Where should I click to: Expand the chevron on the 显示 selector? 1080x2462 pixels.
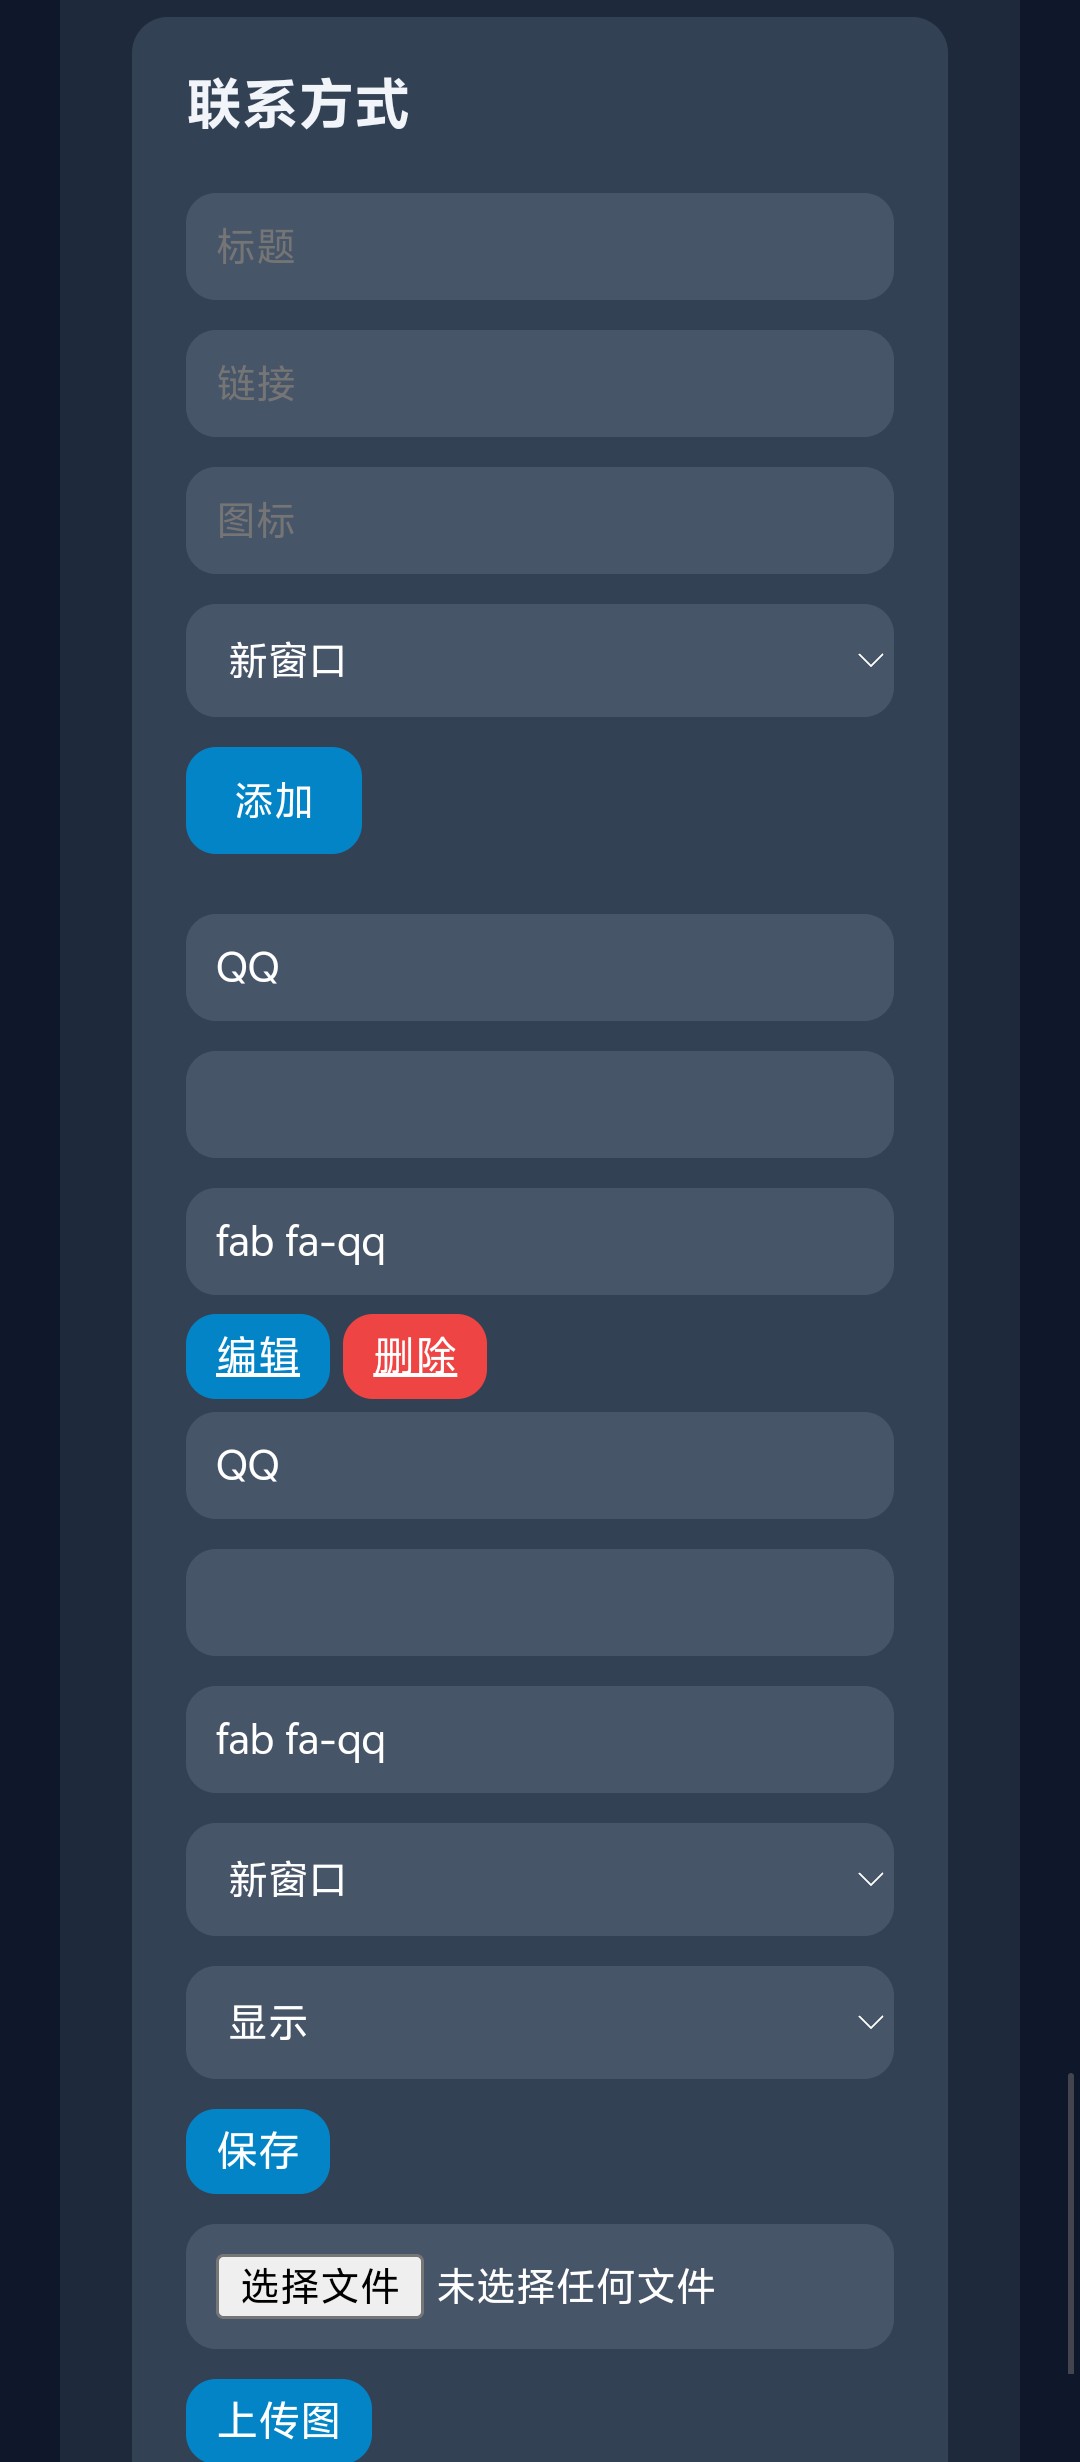click(870, 2021)
